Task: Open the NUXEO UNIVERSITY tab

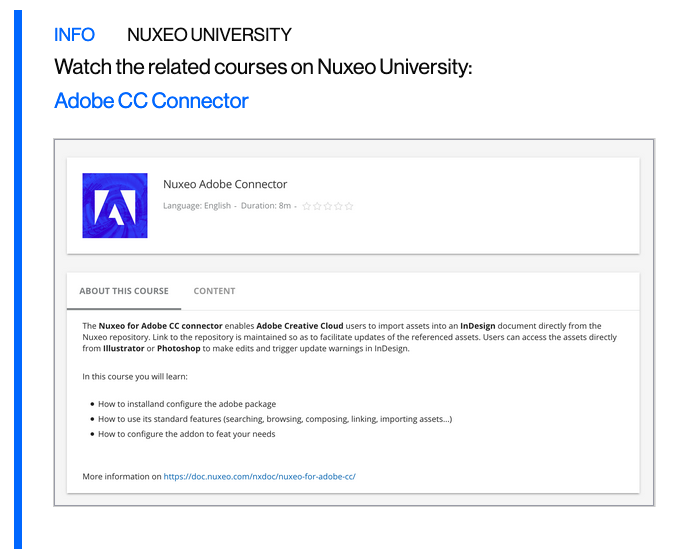Action: pyautogui.click(x=209, y=35)
